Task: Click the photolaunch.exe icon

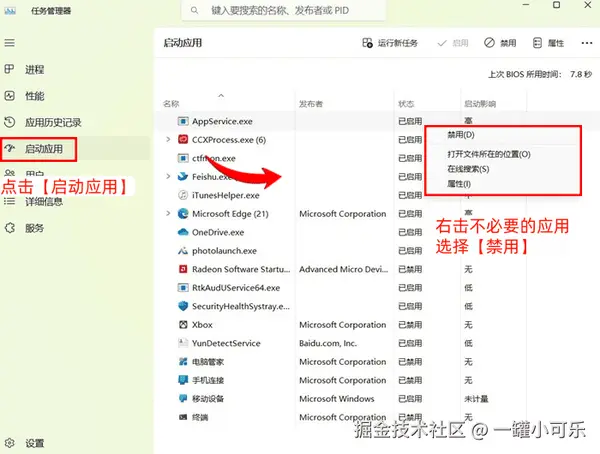Action: tap(183, 251)
